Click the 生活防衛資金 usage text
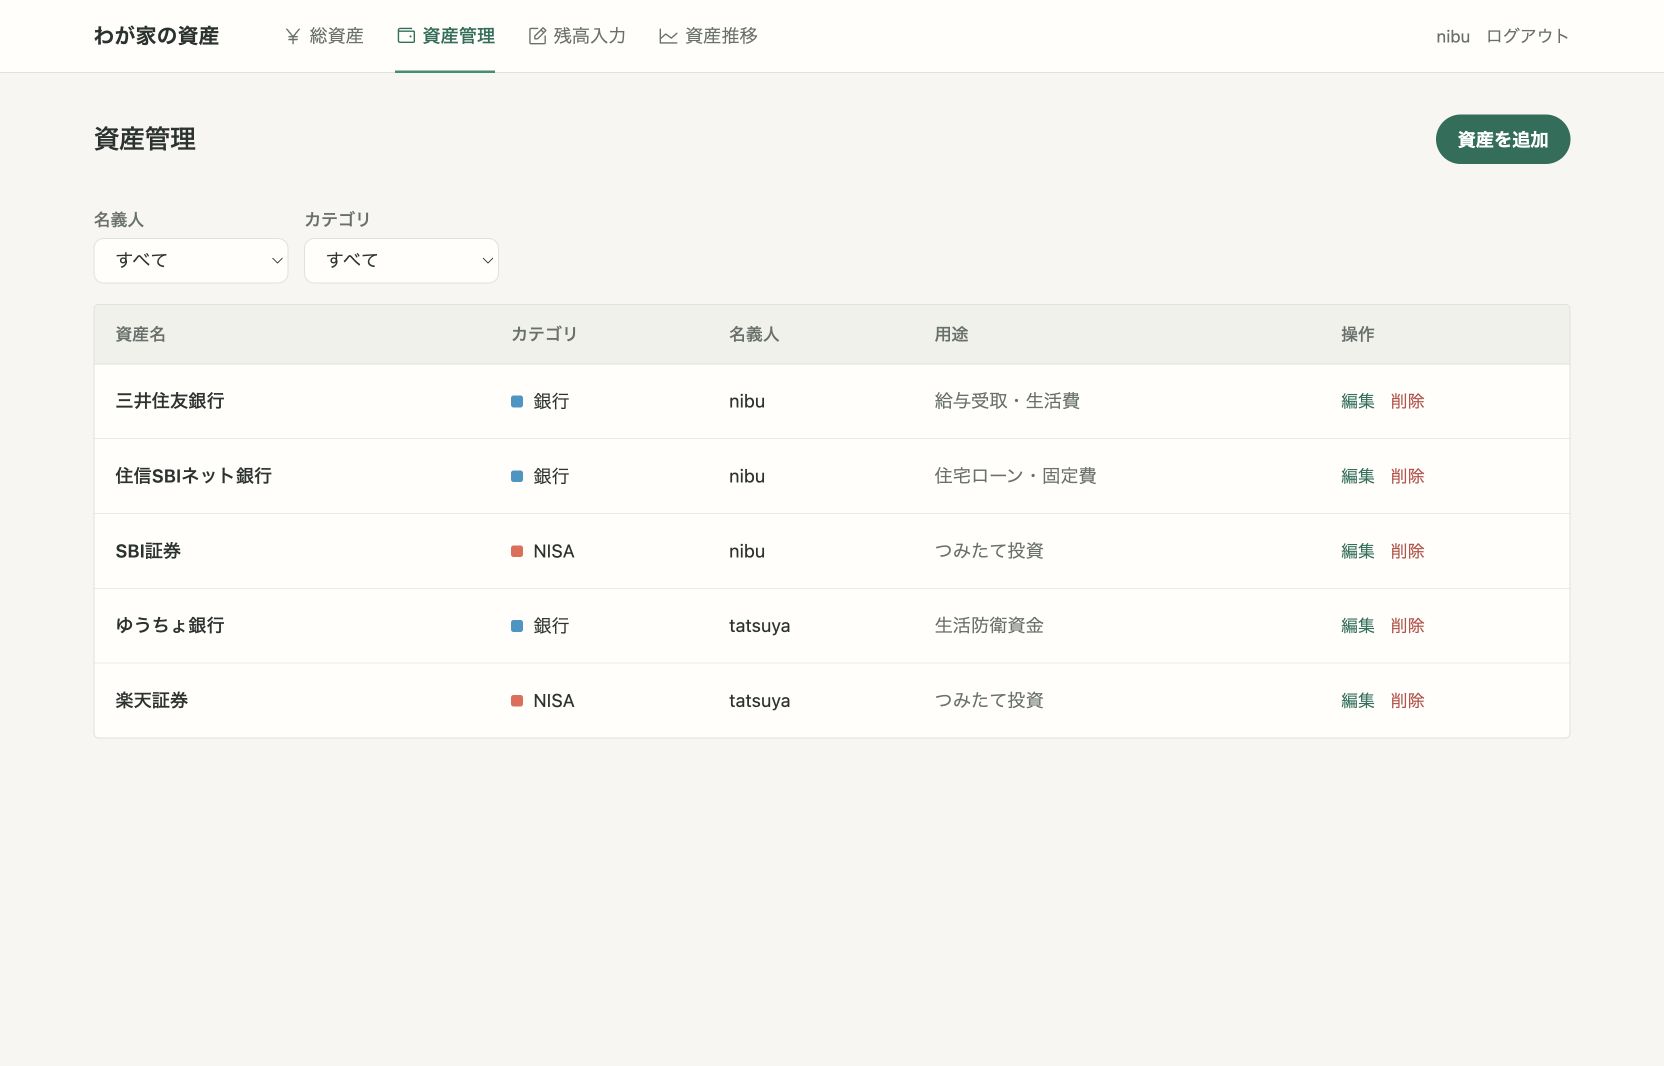The image size is (1664, 1066). tap(989, 625)
